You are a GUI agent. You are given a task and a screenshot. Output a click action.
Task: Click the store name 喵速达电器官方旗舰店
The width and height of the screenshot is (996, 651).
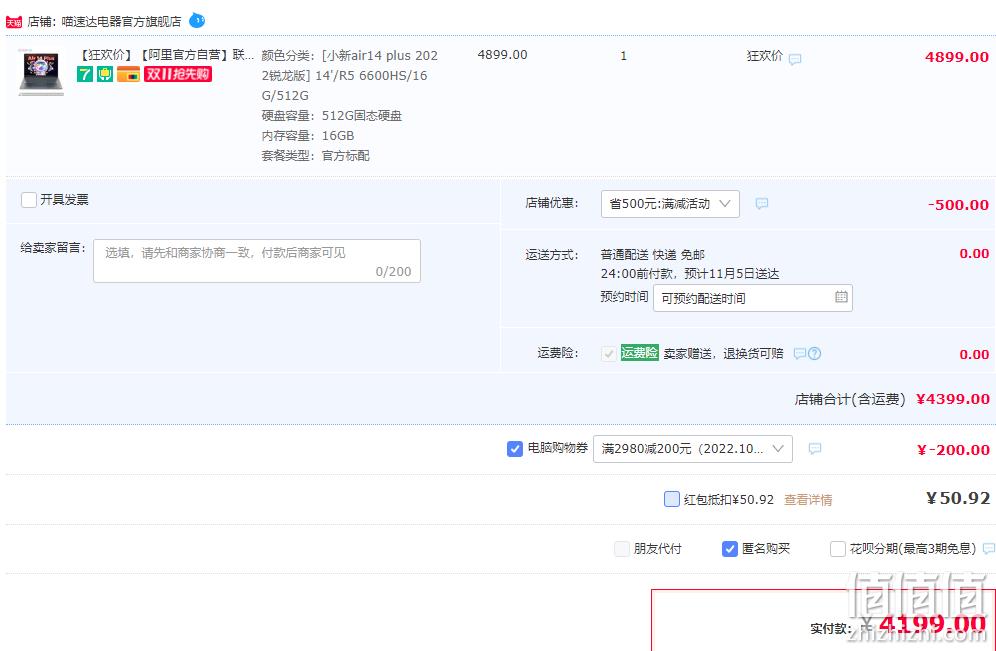tap(121, 22)
